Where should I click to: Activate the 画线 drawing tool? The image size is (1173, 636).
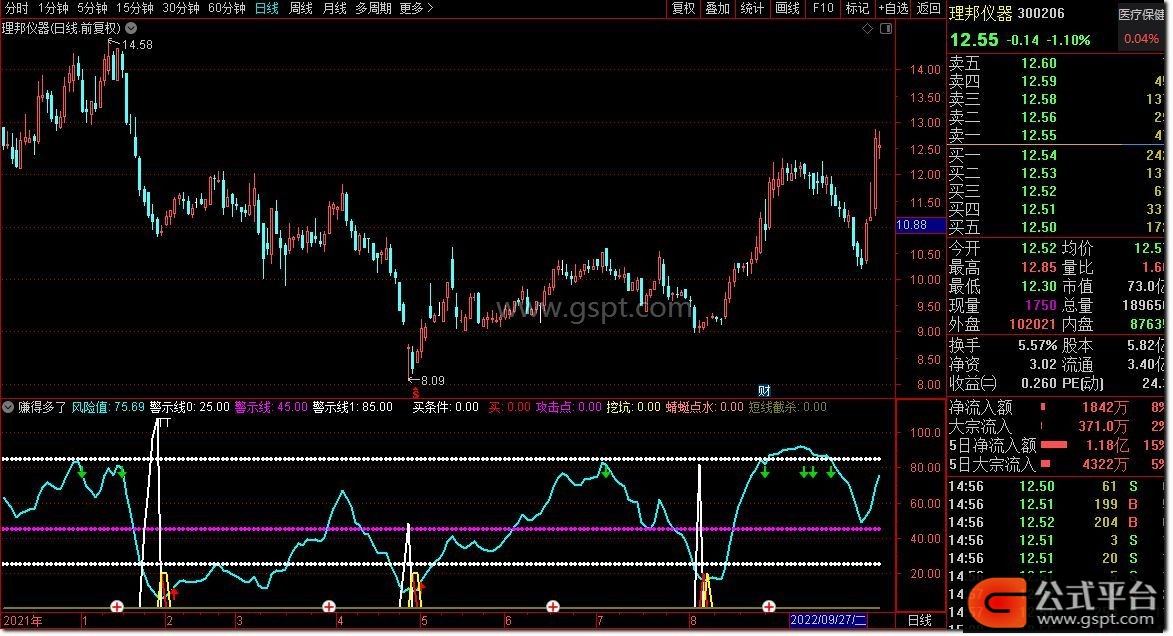(787, 8)
